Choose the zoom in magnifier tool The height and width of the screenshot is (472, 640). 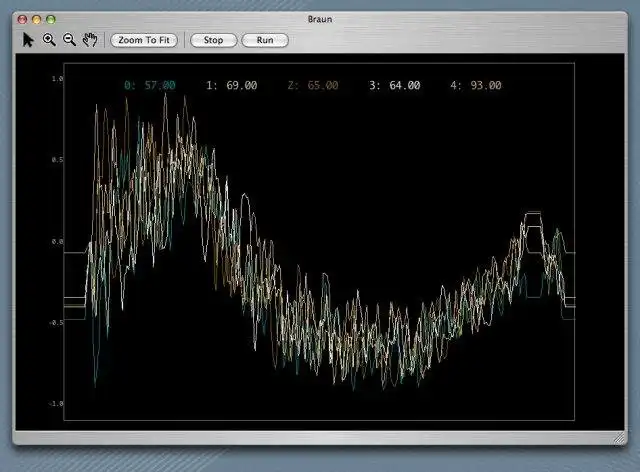[x=49, y=40]
